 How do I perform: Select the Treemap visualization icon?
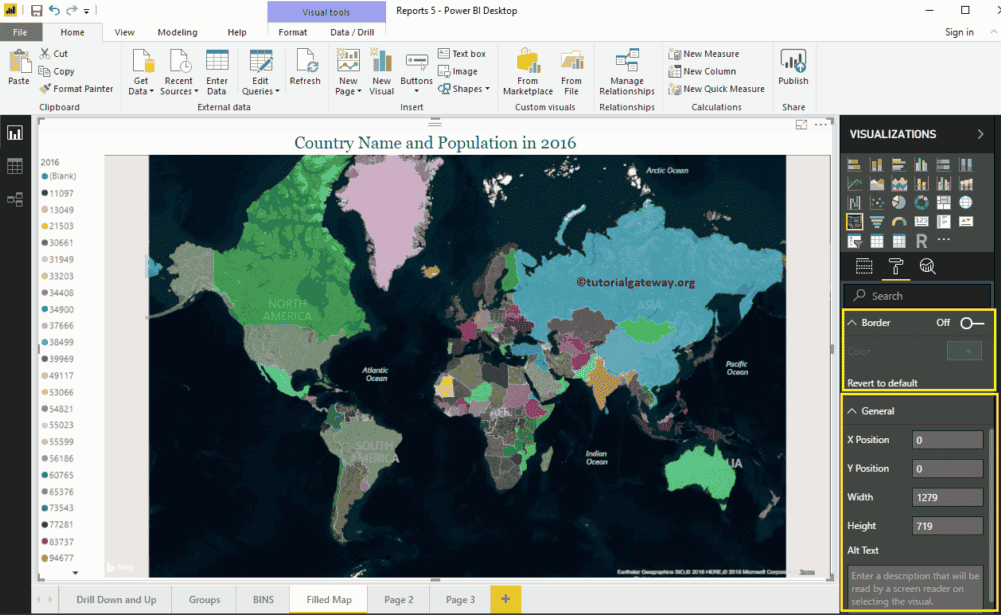click(x=943, y=202)
